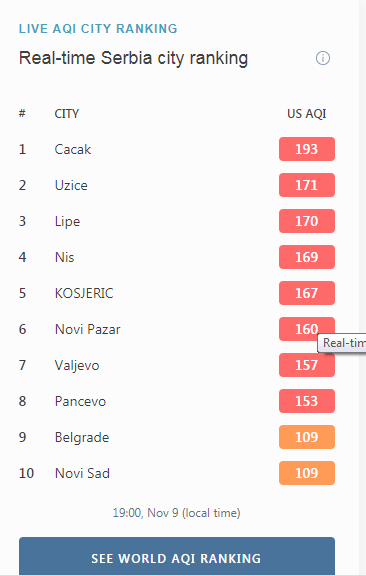Open the Novi Pazar city entry
The width and height of the screenshot is (366, 576).
tap(87, 329)
